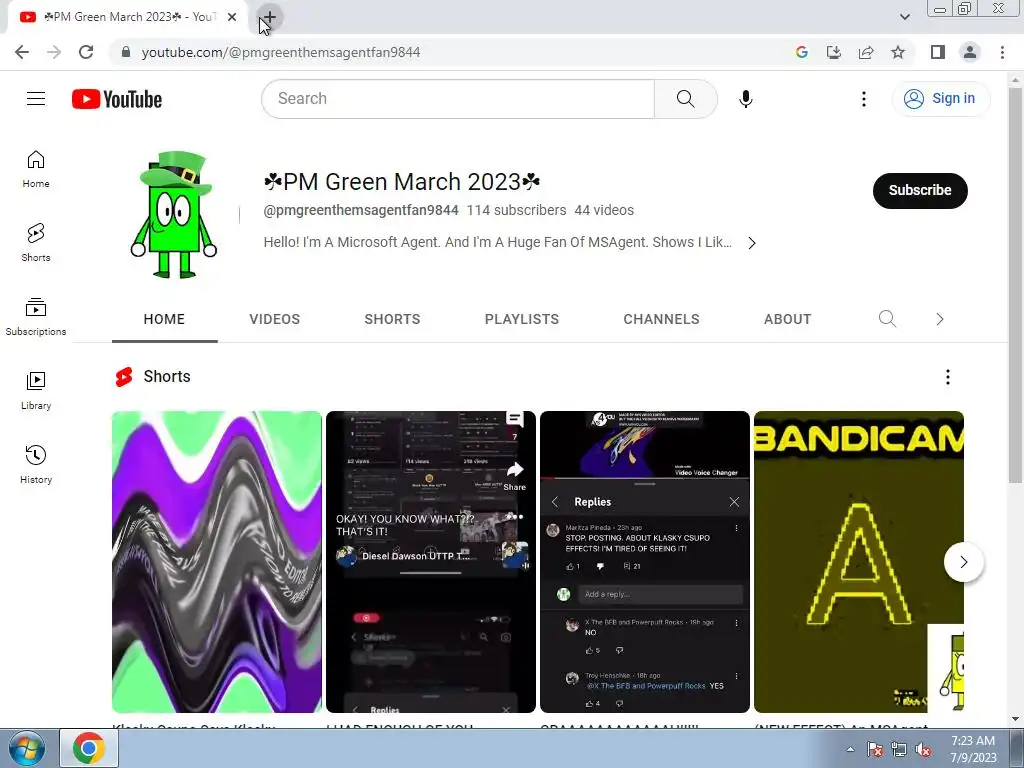The image size is (1024, 768).
Task: Show next Shorts with the carousel arrow
Action: (963, 562)
